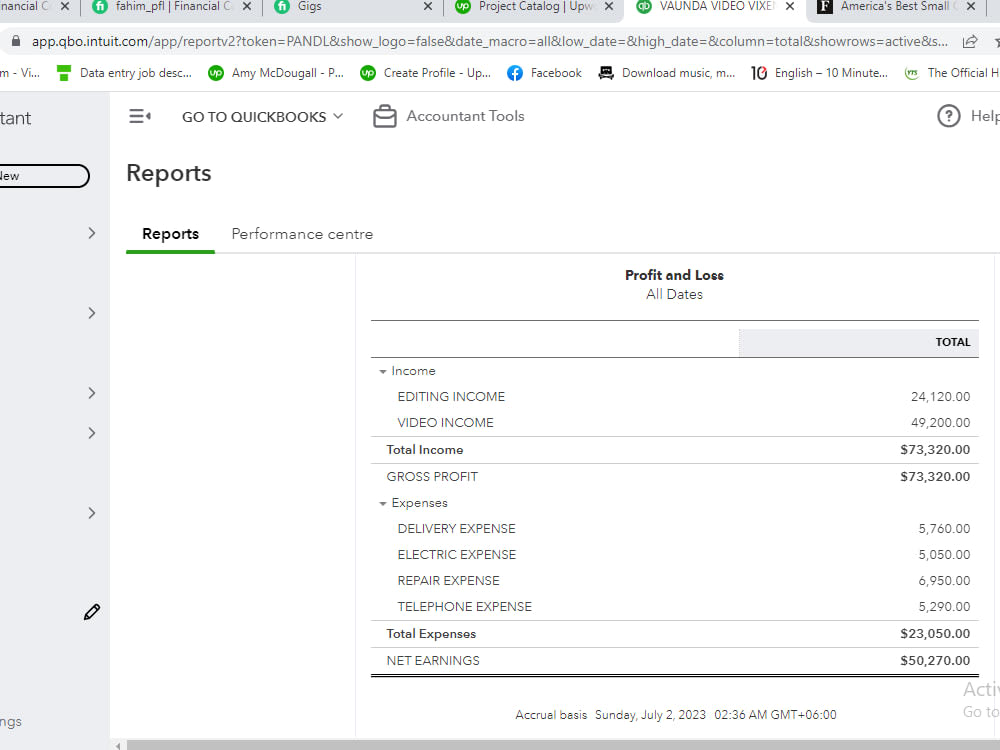Click the share icon in address bar
Viewport: 1000px width, 750px height.
click(970, 41)
